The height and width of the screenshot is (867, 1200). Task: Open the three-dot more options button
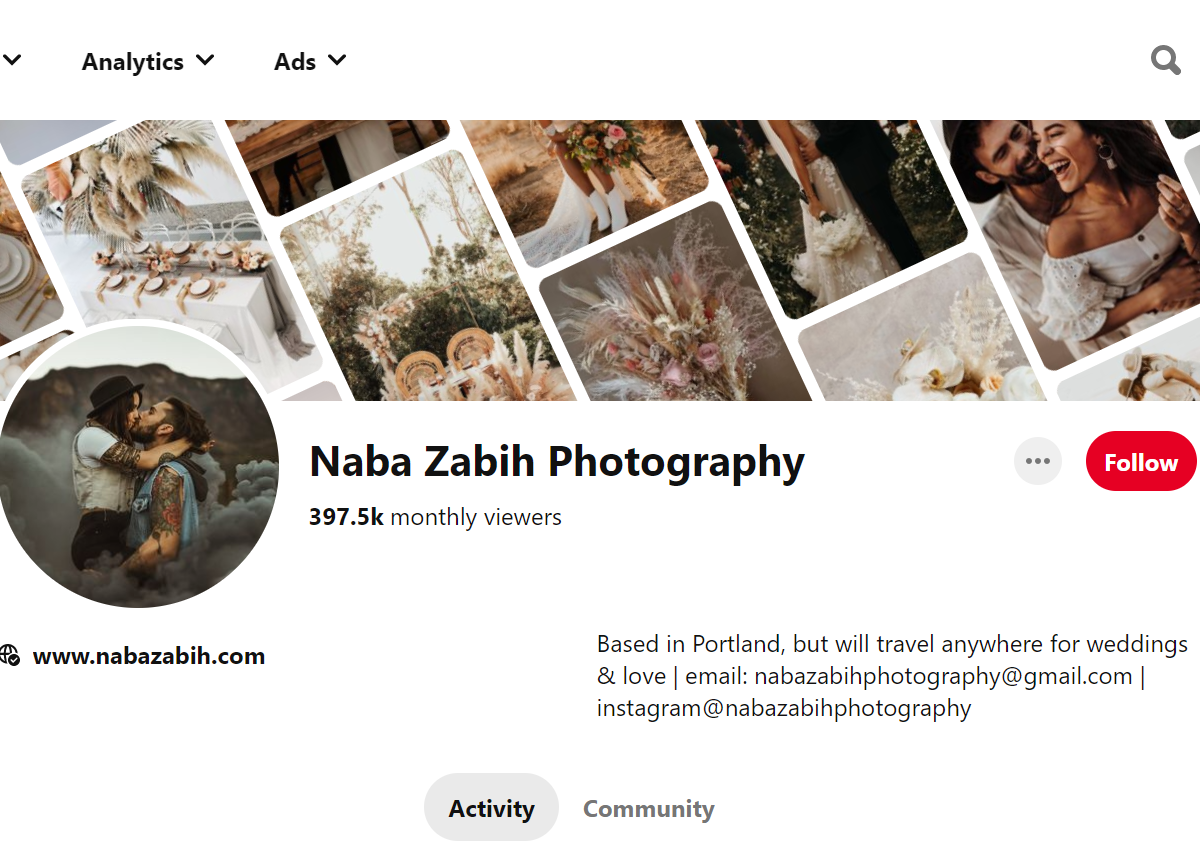pyautogui.click(x=1037, y=462)
